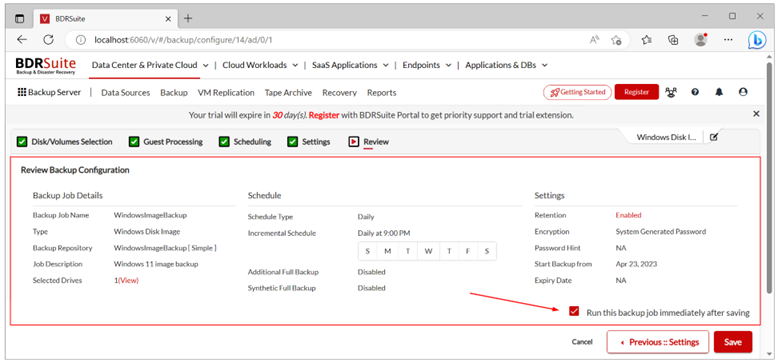Click the browser back arrow
Viewport: 778px width, 363px height.
[22, 40]
